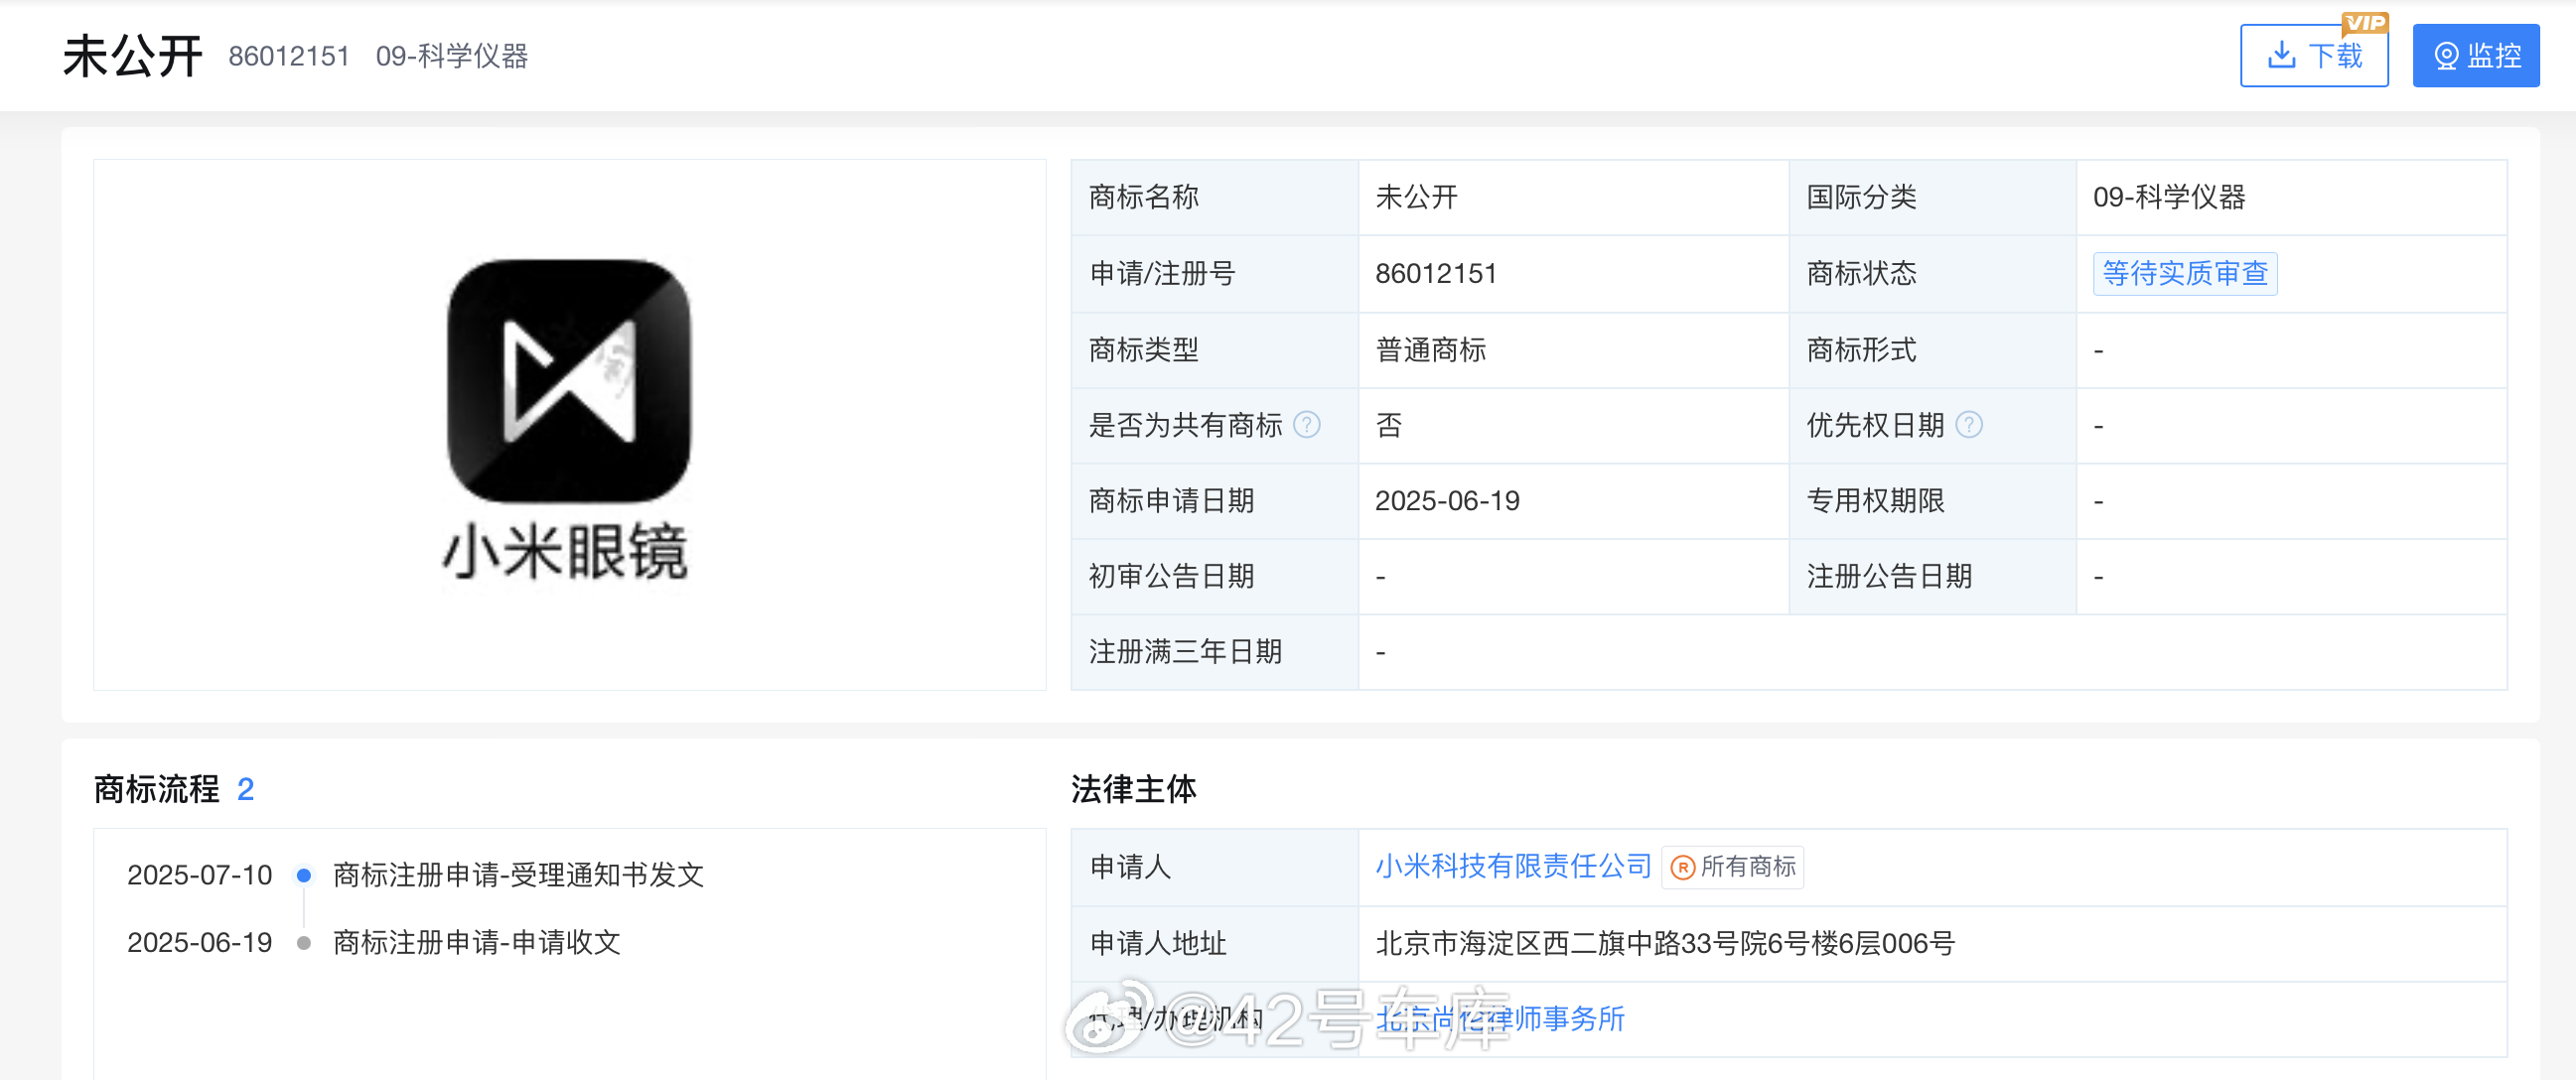2576x1080 pixels.
Task: Click the application number 86012151 table cell
Action: pos(1573,273)
